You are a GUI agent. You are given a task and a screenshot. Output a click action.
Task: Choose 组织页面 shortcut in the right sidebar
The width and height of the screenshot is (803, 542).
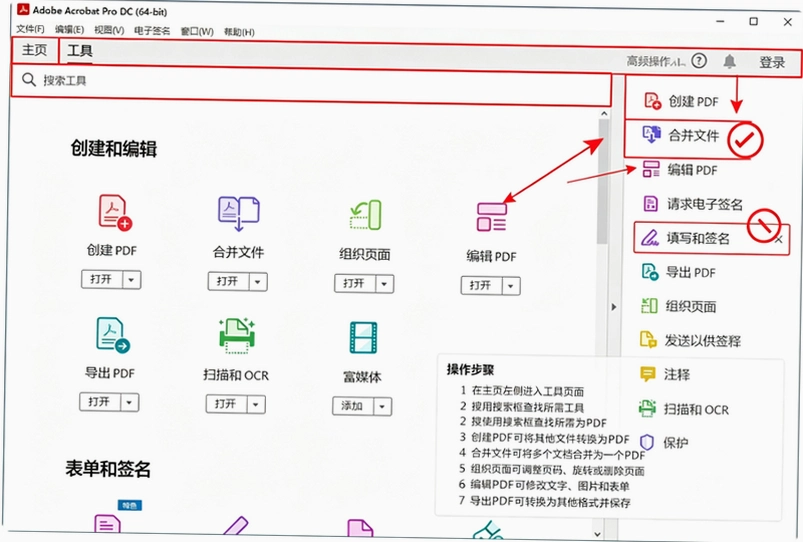(x=679, y=306)
